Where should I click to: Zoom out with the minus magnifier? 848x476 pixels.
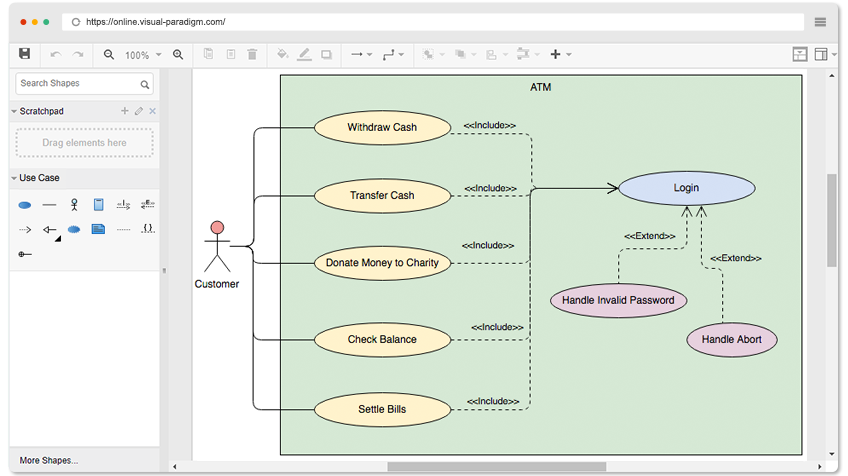tap(109, 55)
